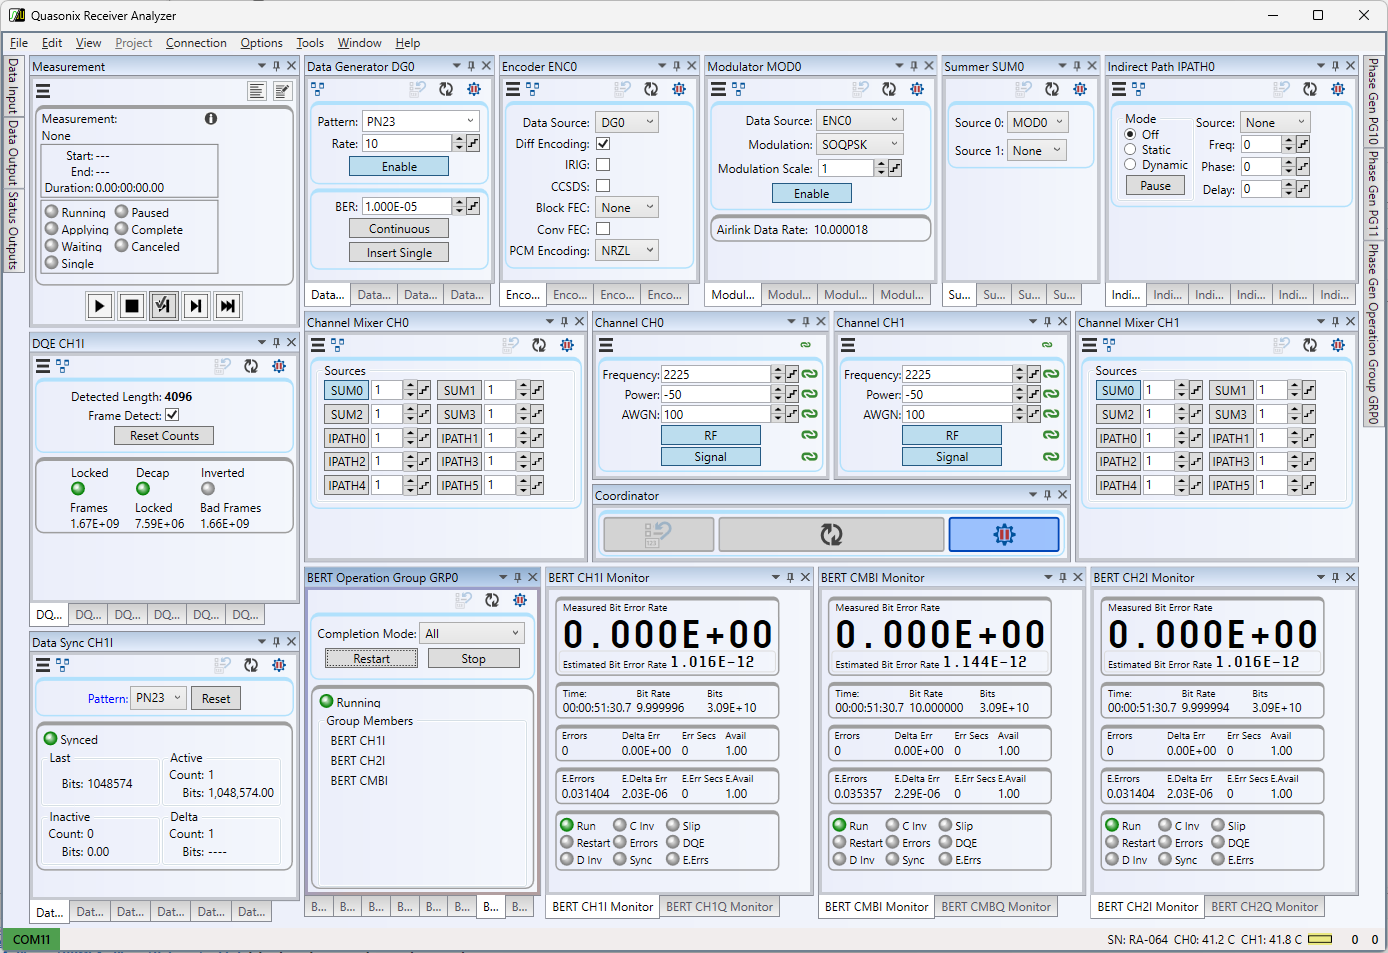The width and height of the screenshot is (1388, 953).
Task: Open the Block FEC dropdown
Action: point(627,207)
